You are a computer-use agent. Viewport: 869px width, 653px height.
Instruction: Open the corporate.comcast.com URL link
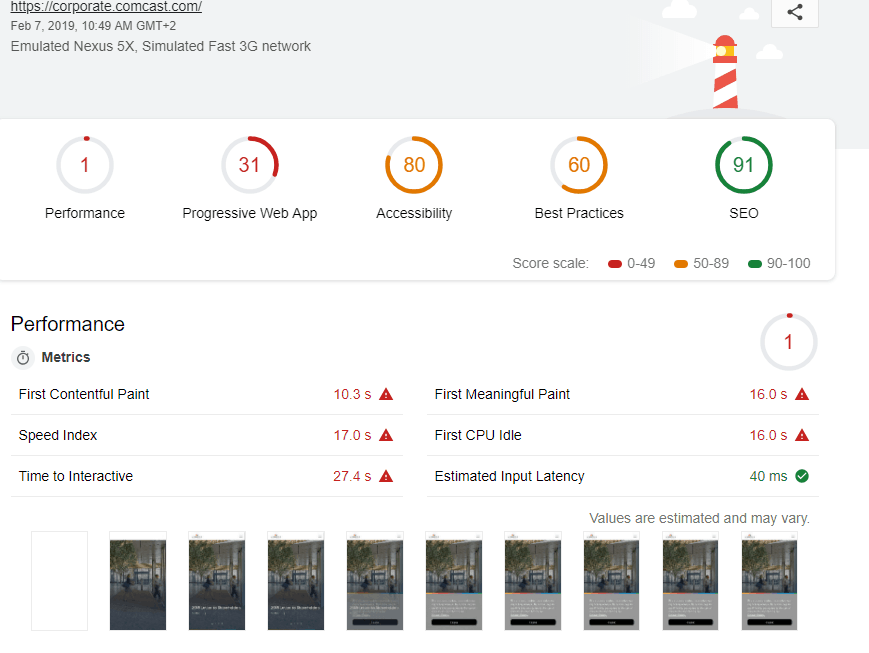pyautogui.click(x=106, y=7)
